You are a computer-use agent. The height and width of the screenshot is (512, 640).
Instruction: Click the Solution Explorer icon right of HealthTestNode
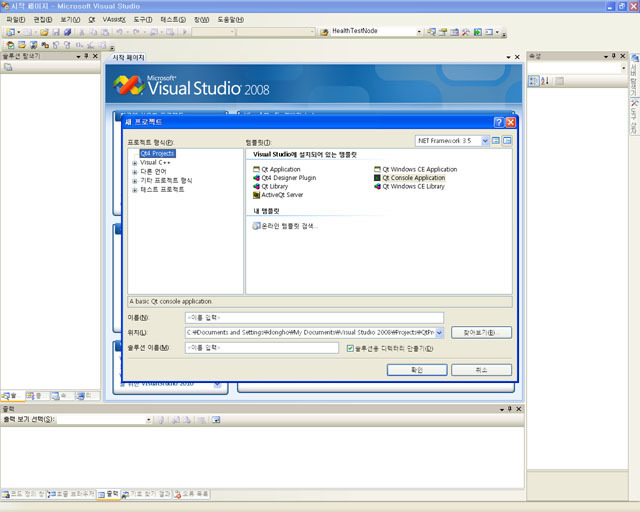coord(431,32)
